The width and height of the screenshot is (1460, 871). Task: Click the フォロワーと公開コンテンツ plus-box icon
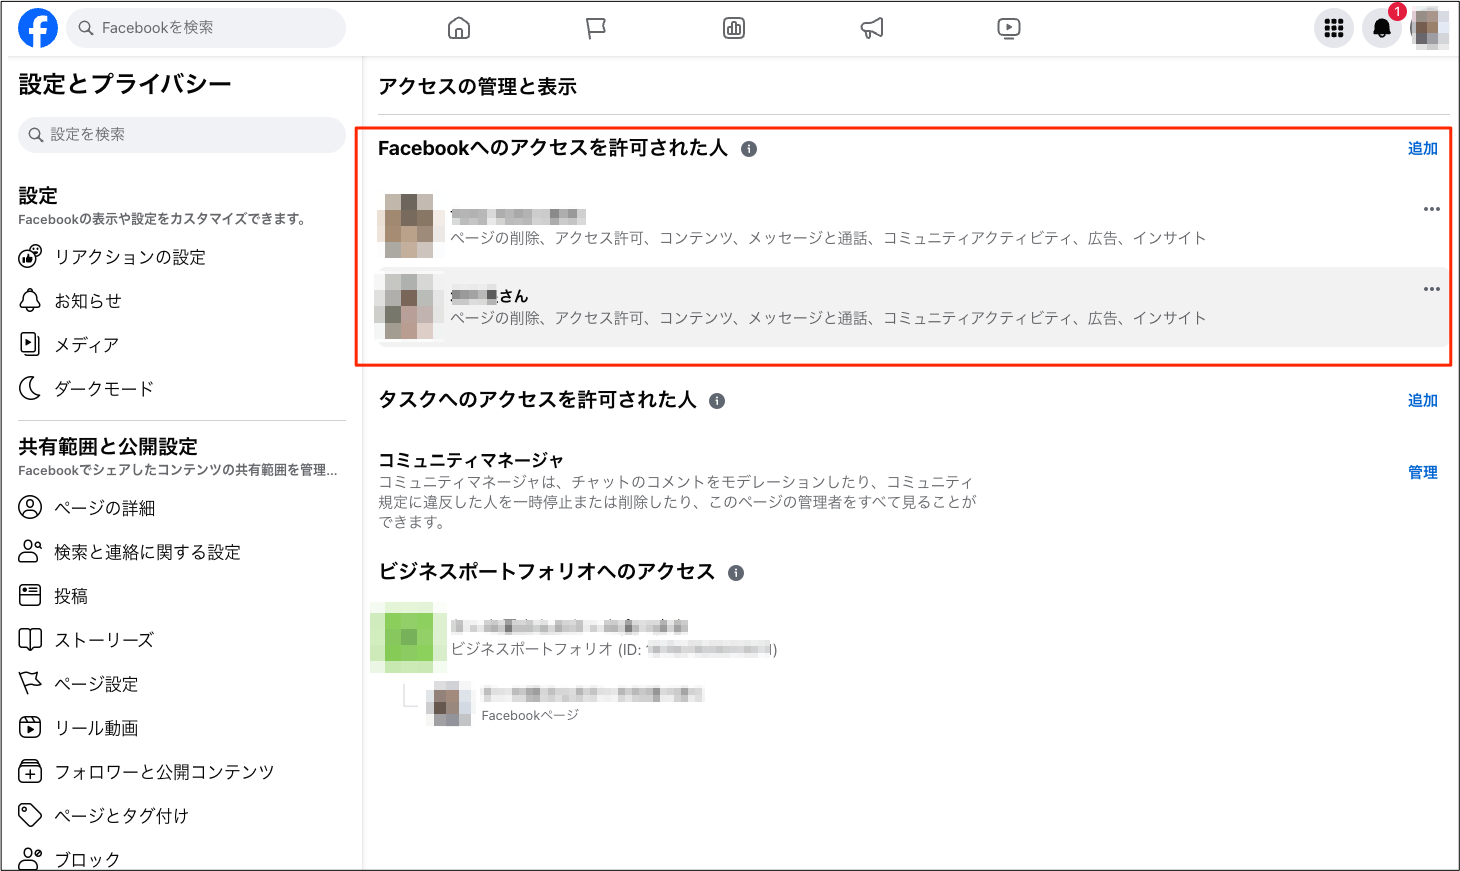coord(30,771)
